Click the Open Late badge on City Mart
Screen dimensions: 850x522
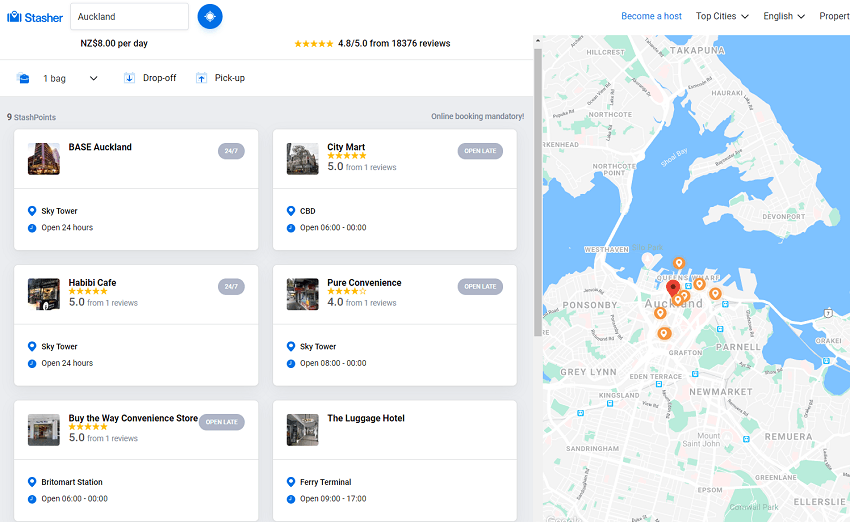(480, 151)
